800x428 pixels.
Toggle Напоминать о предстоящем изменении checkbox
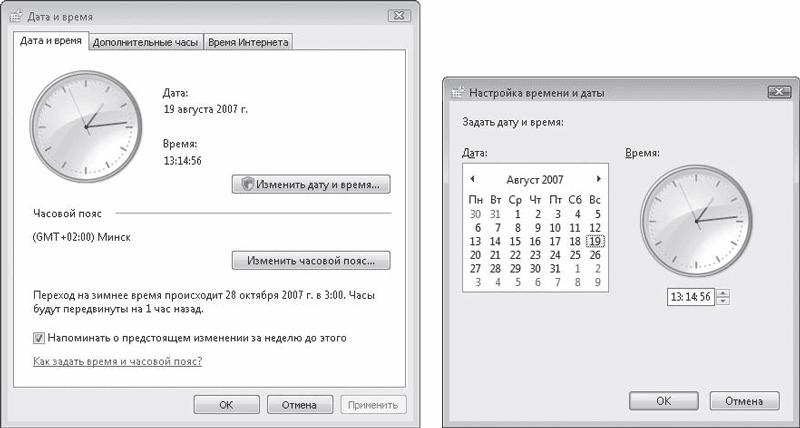click(39, 338)
